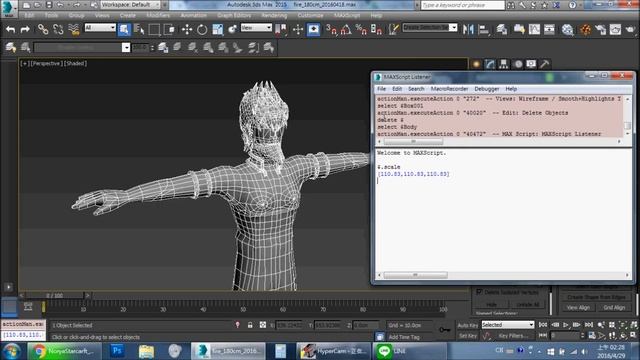Click the viewport Shaded label

click(x=75, y=63)
